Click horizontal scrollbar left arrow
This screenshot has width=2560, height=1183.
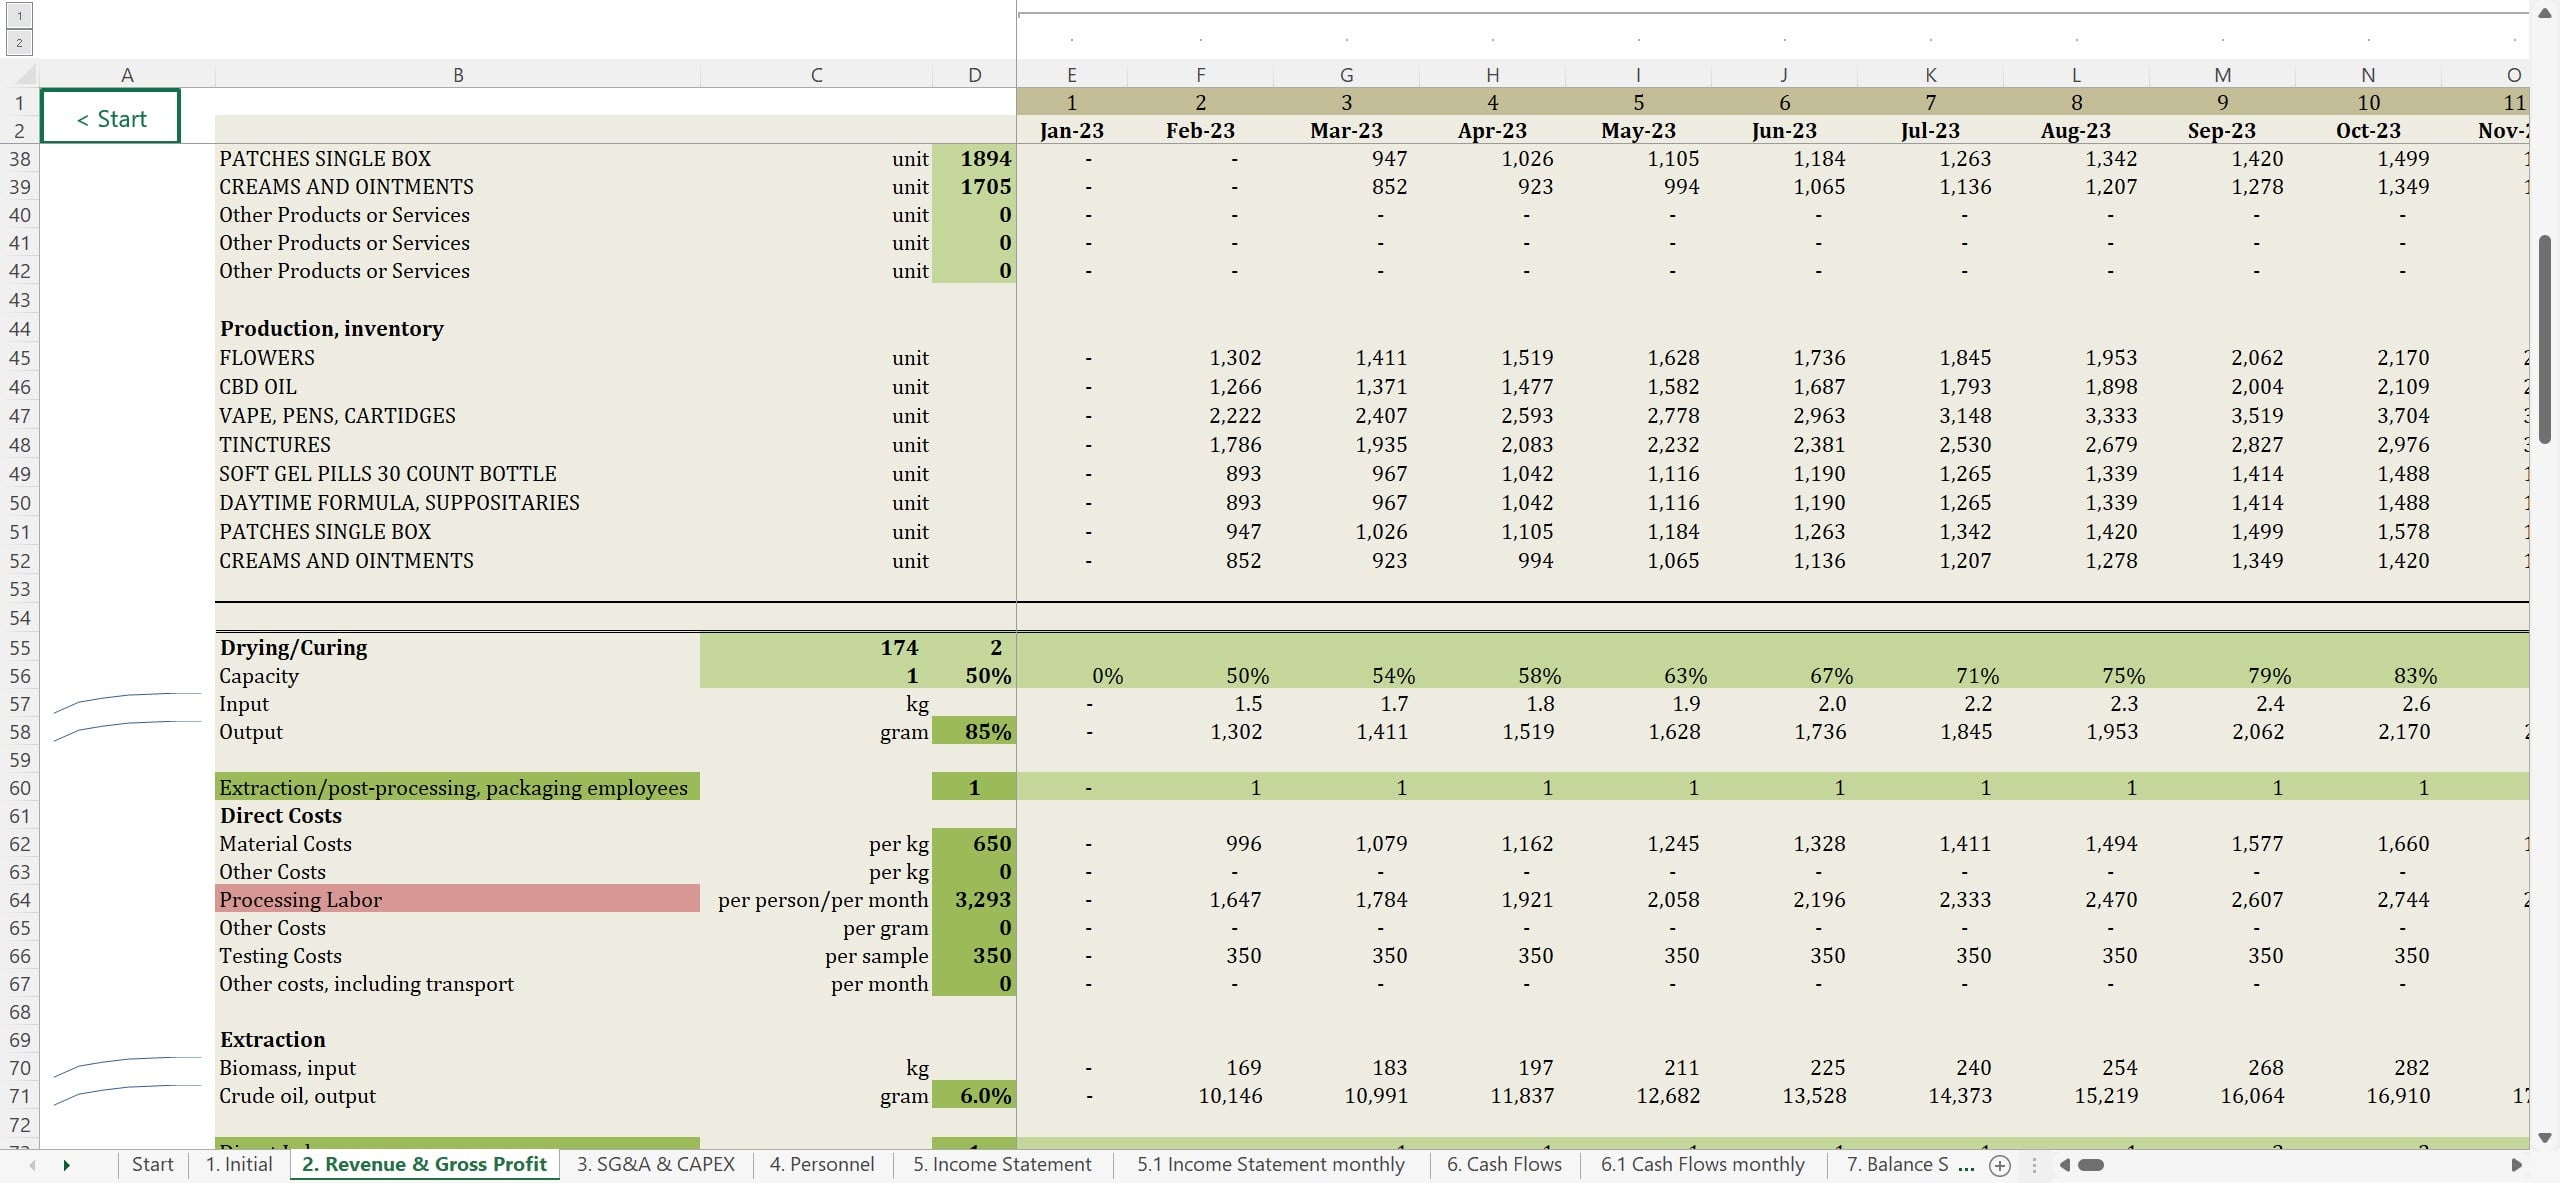click(x=2064, y=1165)
